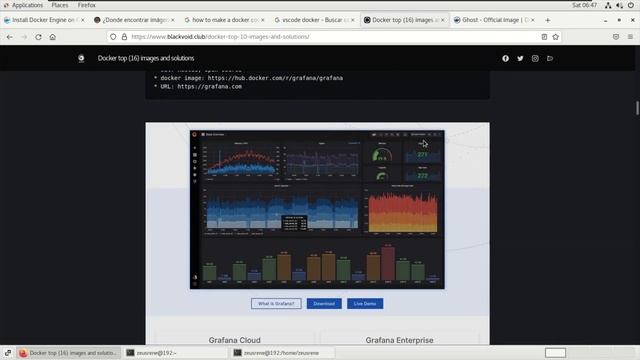Click the Grafana dashboard screenshot image

(x=317, y=209)
